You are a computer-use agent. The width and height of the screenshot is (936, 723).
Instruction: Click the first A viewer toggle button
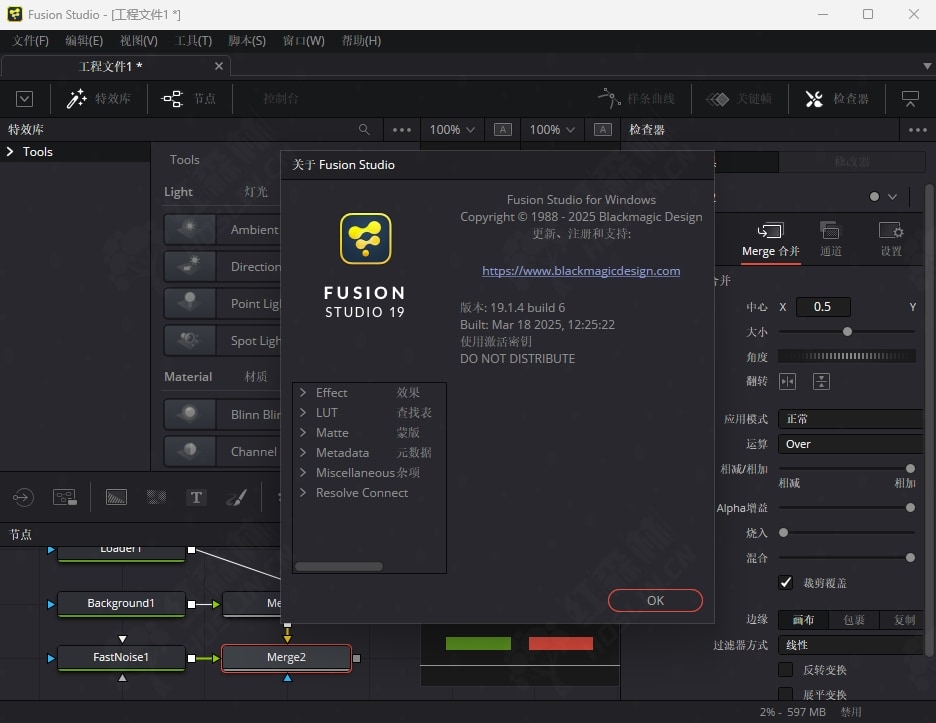(x=503, y=130)
